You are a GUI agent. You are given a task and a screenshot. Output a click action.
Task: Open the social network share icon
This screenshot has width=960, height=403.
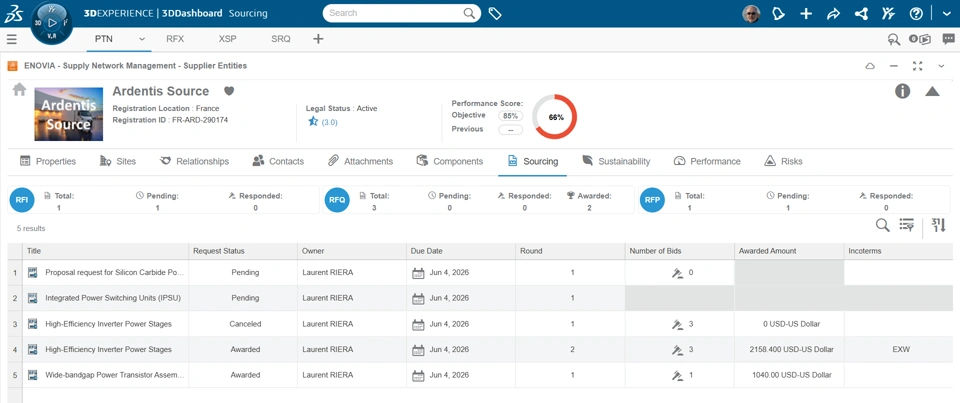[x=861, y=13]
